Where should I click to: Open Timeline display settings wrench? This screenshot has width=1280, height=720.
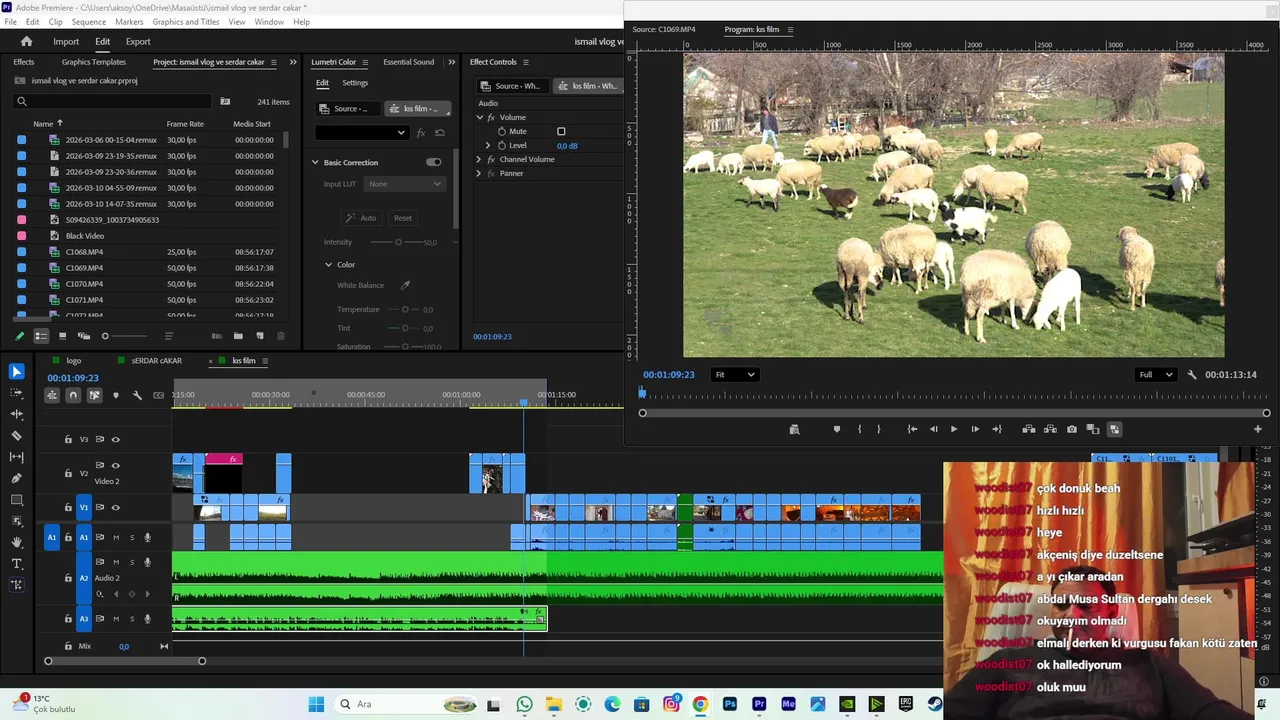coord(137,395)
